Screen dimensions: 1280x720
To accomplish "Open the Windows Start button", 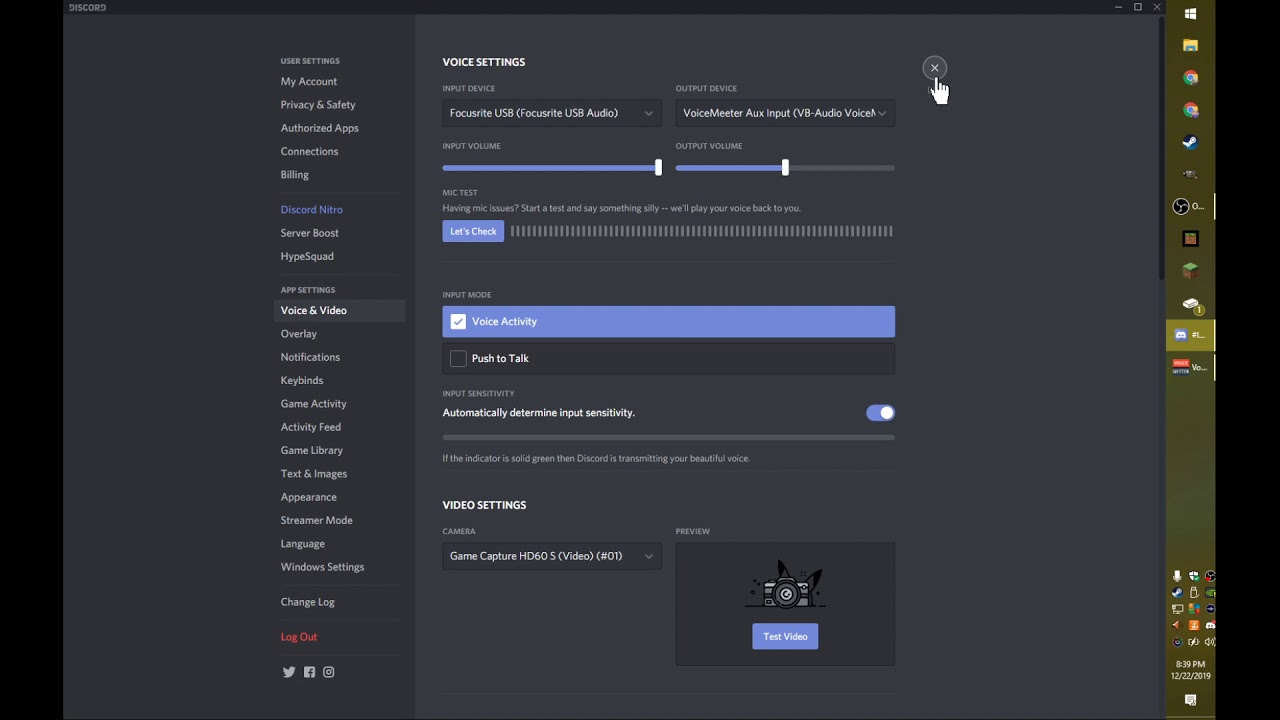I will click(x=1190, y=14).
